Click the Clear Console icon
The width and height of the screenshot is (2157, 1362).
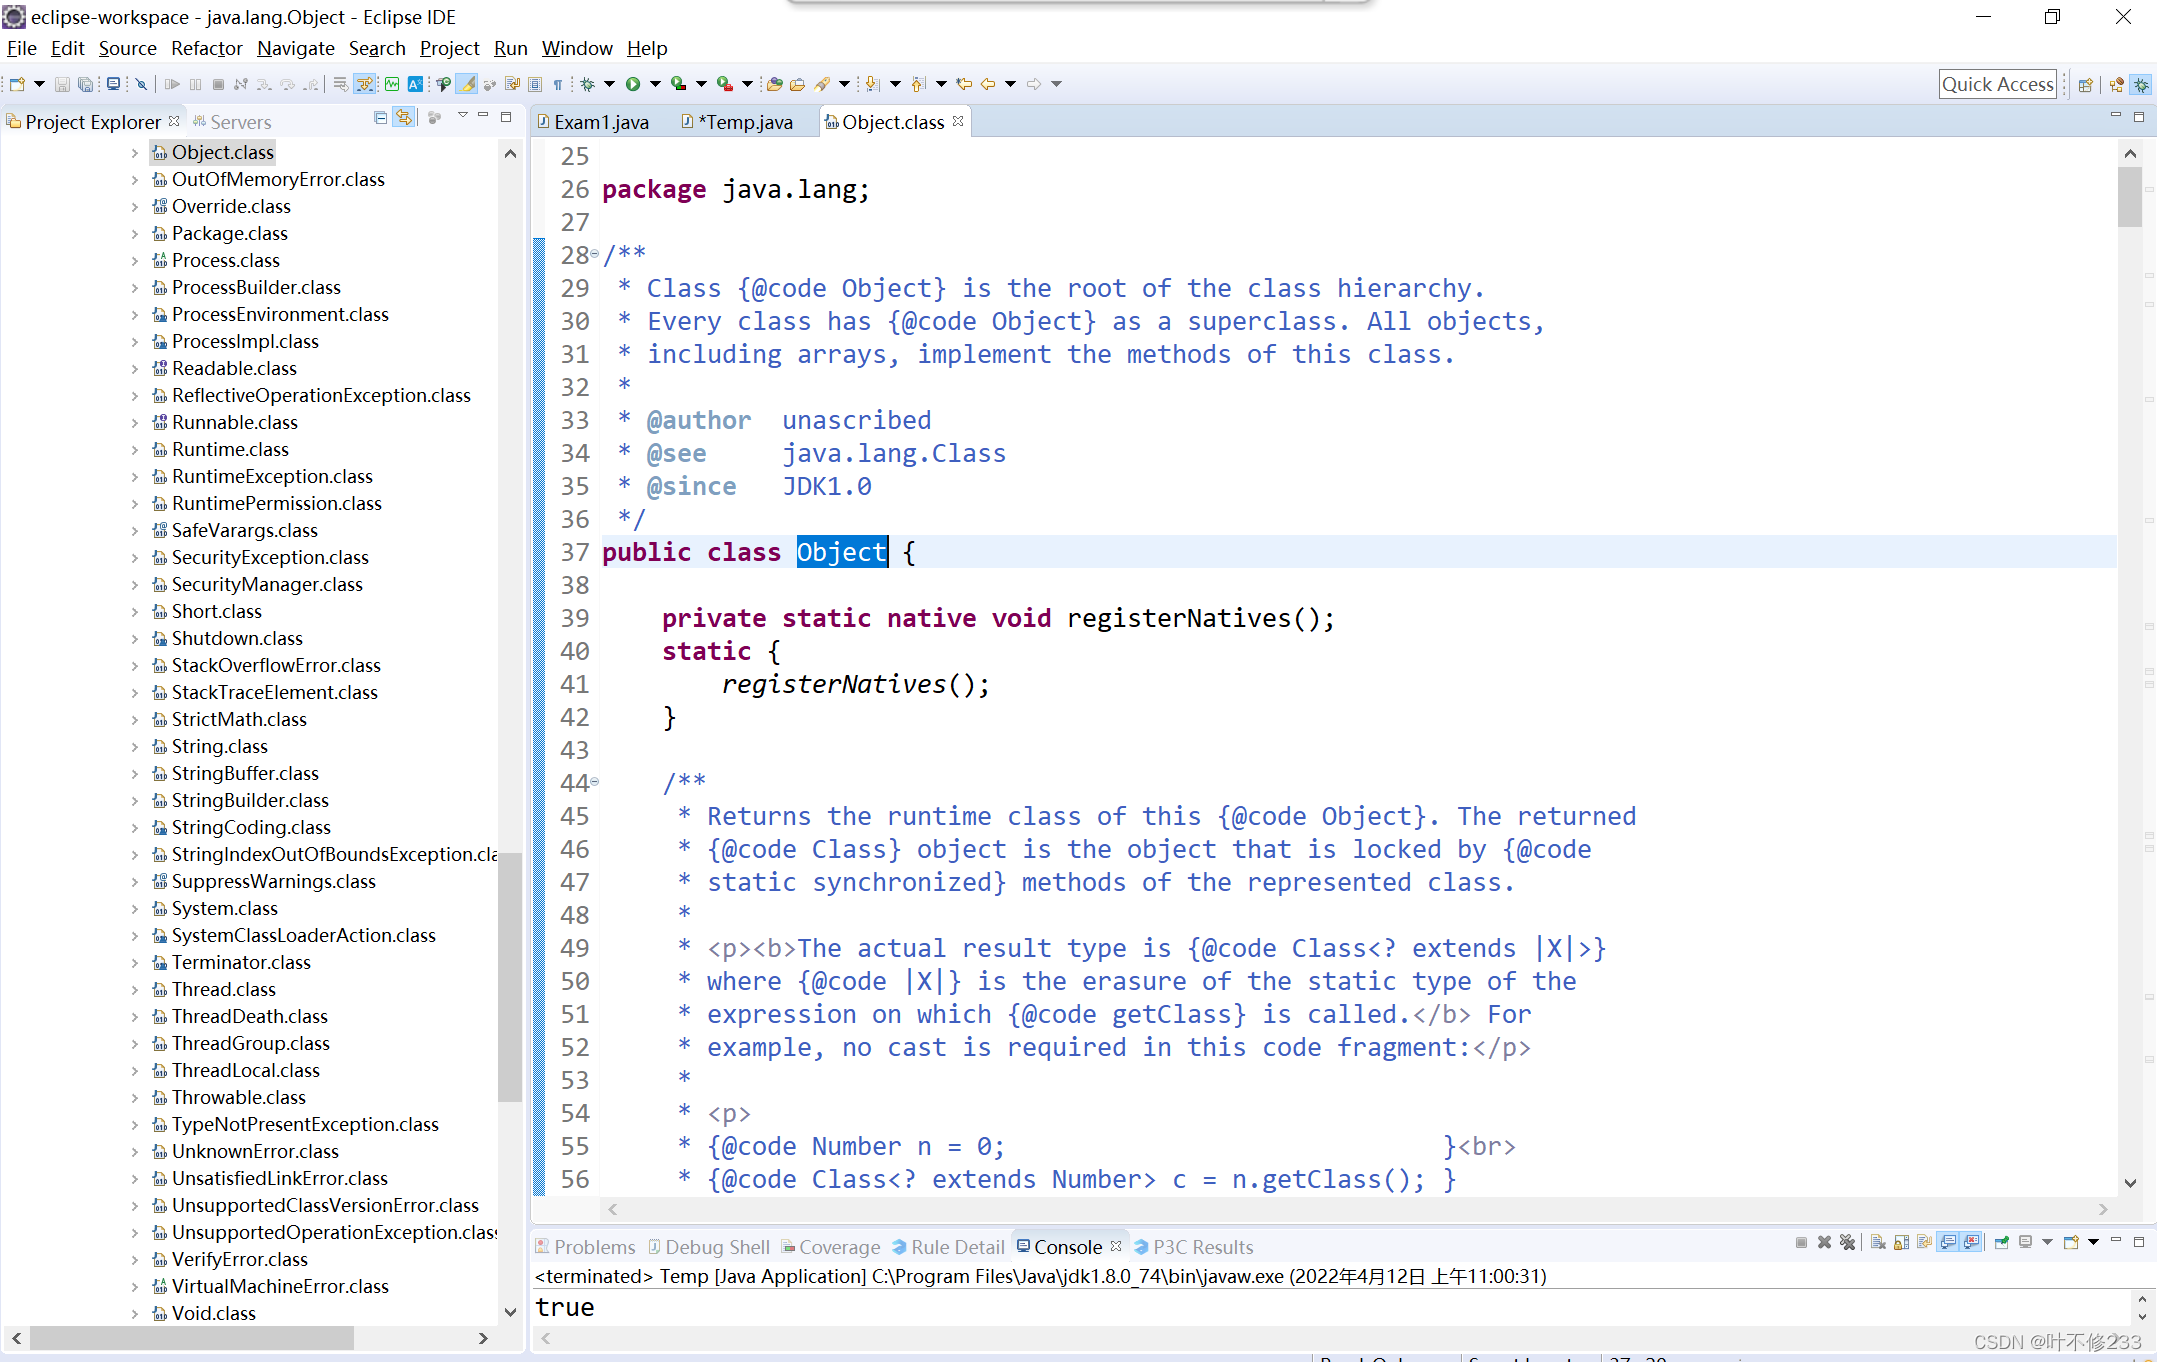coord(1878,1242)
